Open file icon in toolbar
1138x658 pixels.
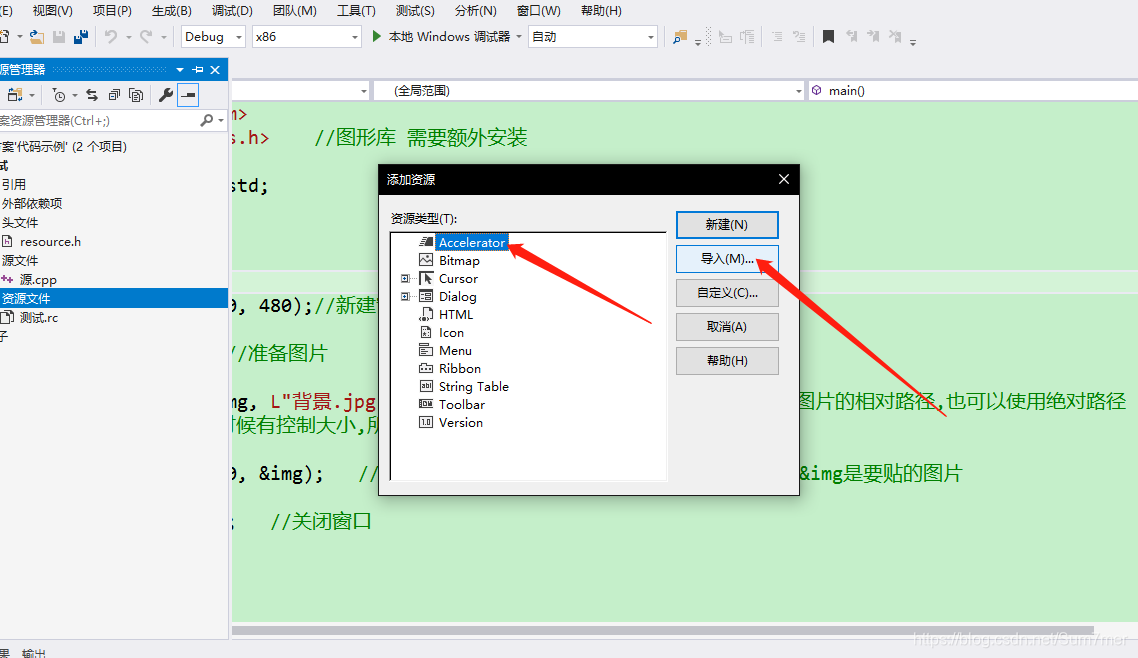(36, 36)
